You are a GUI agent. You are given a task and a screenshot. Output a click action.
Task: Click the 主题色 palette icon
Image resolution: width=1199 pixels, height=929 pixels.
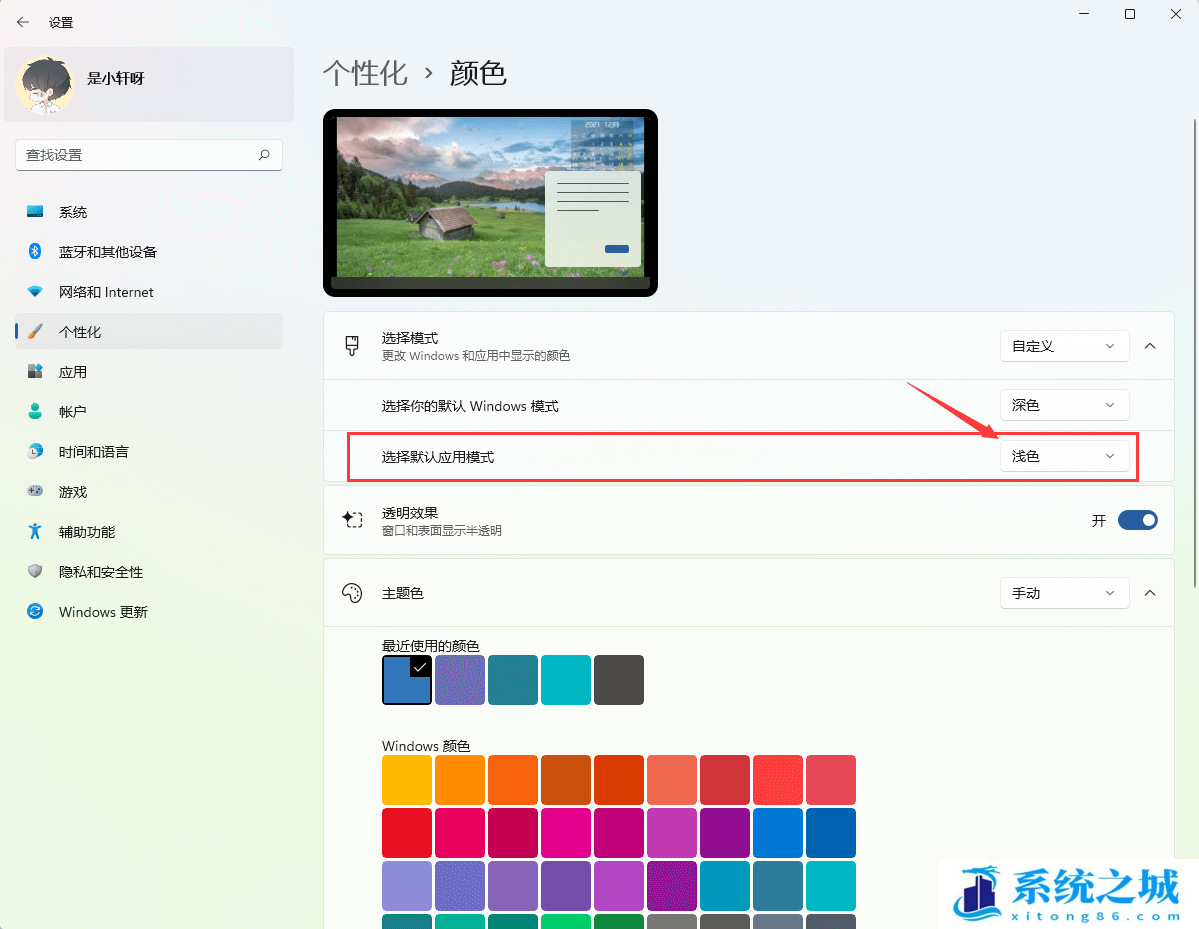pos(352,593)
